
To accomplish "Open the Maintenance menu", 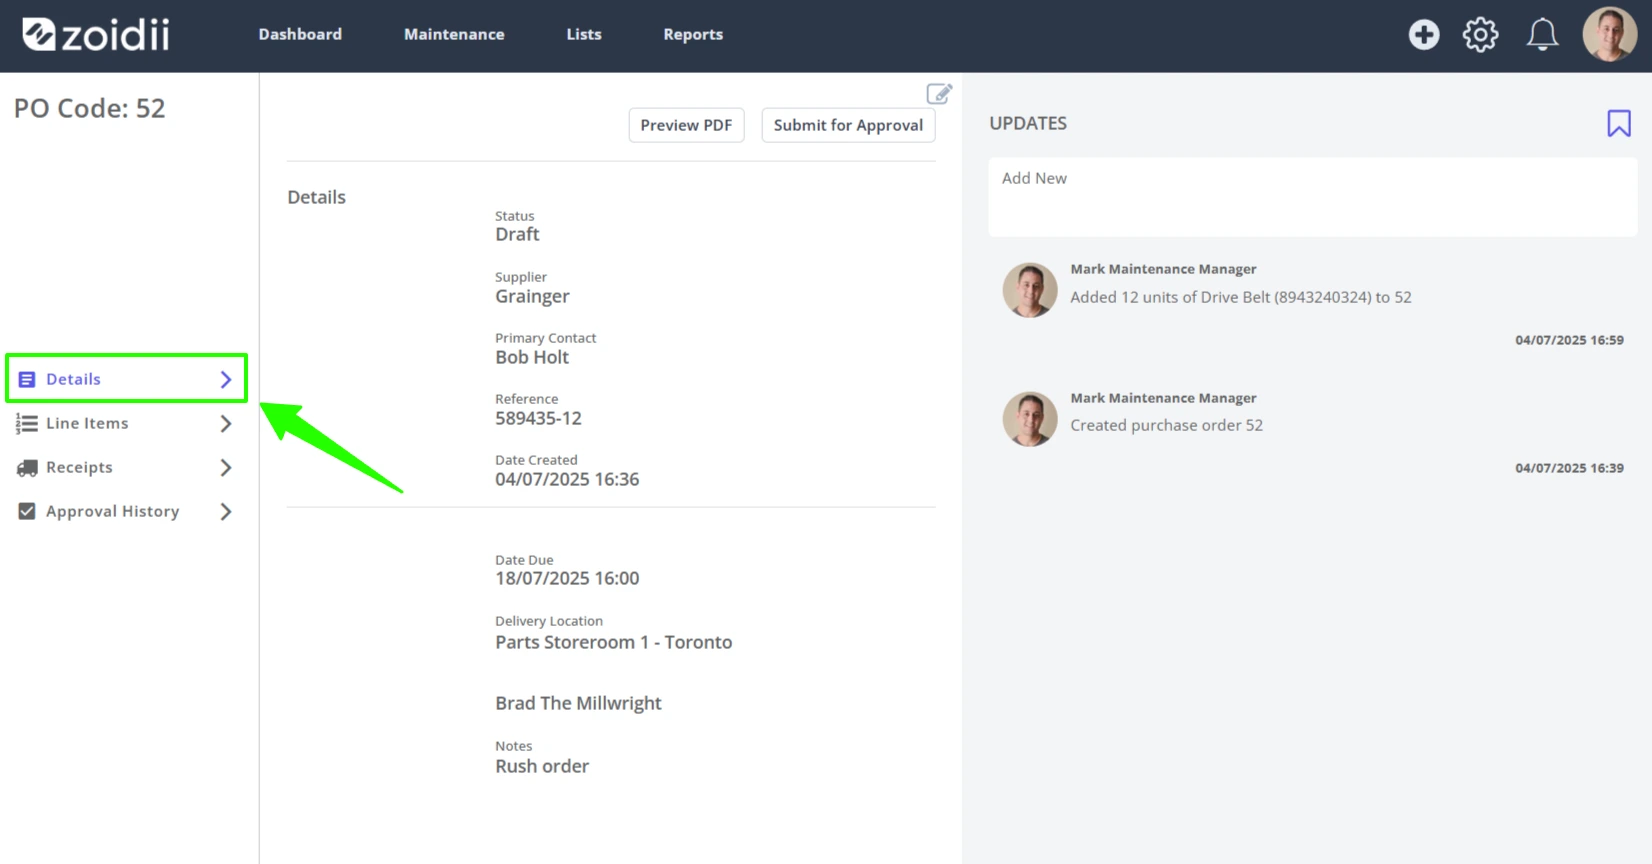I will tap(454, 34).
